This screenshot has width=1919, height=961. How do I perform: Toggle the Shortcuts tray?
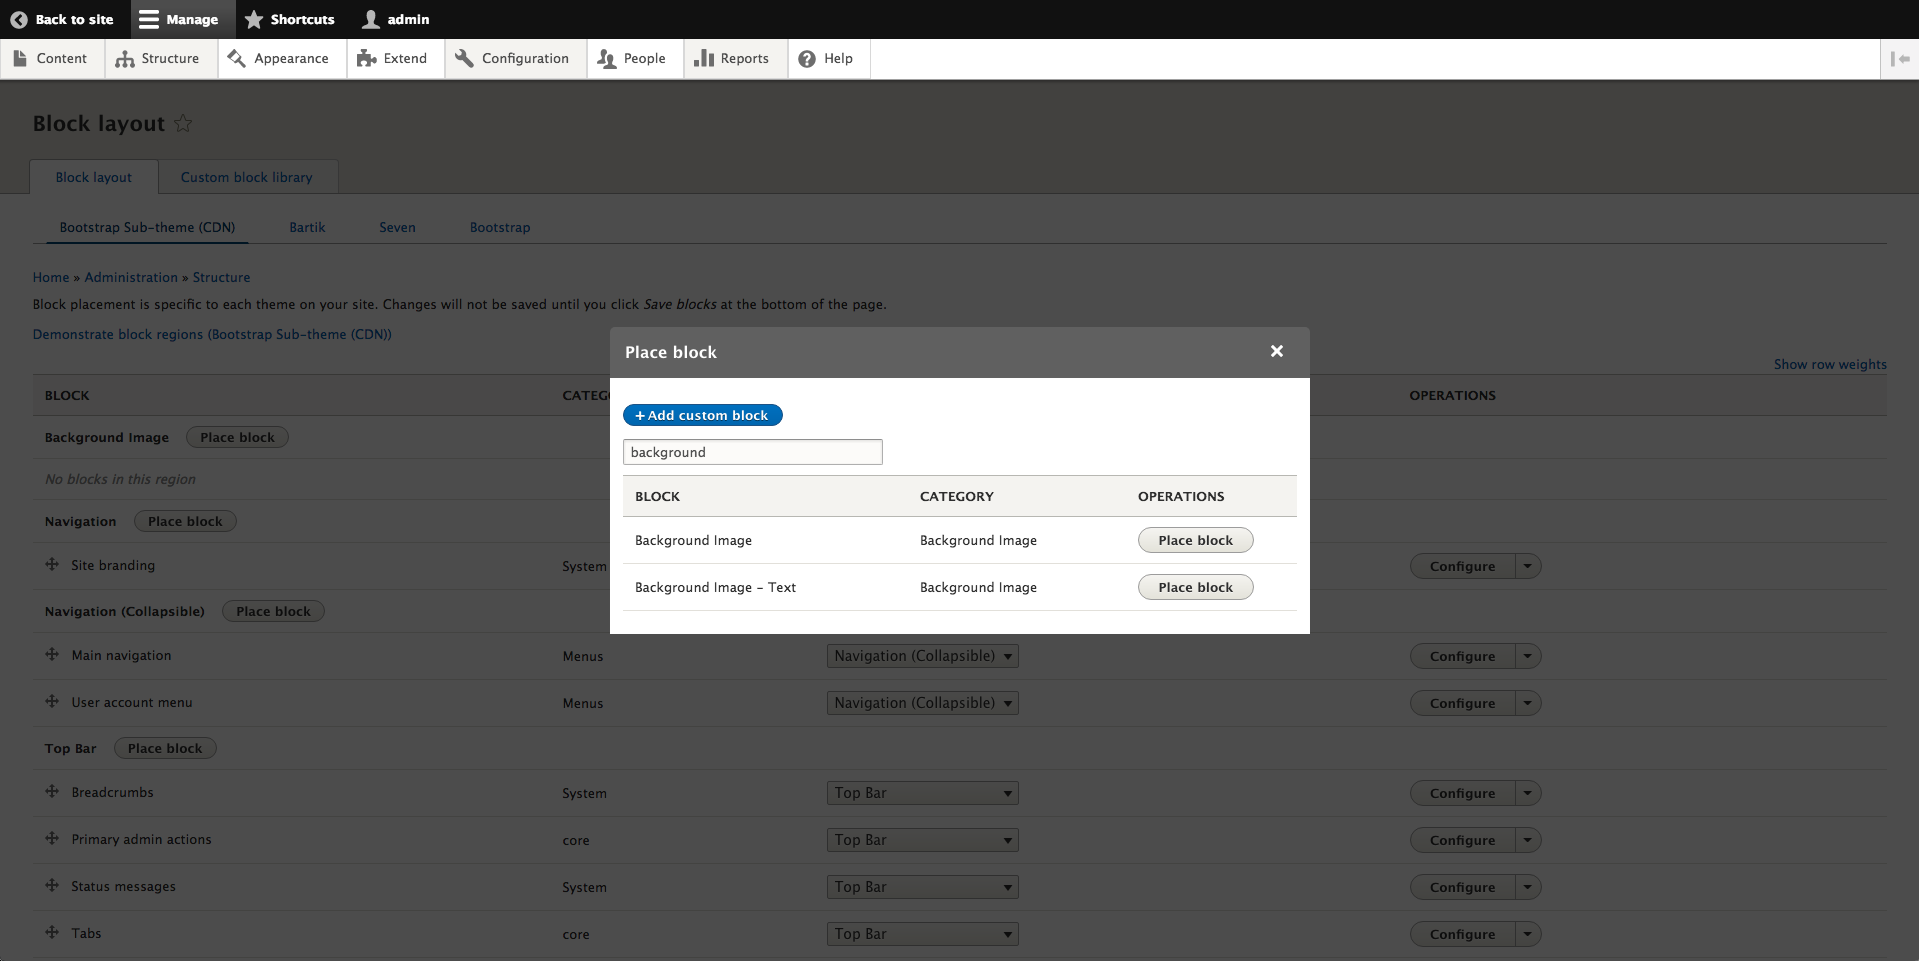tap(290, 19)
